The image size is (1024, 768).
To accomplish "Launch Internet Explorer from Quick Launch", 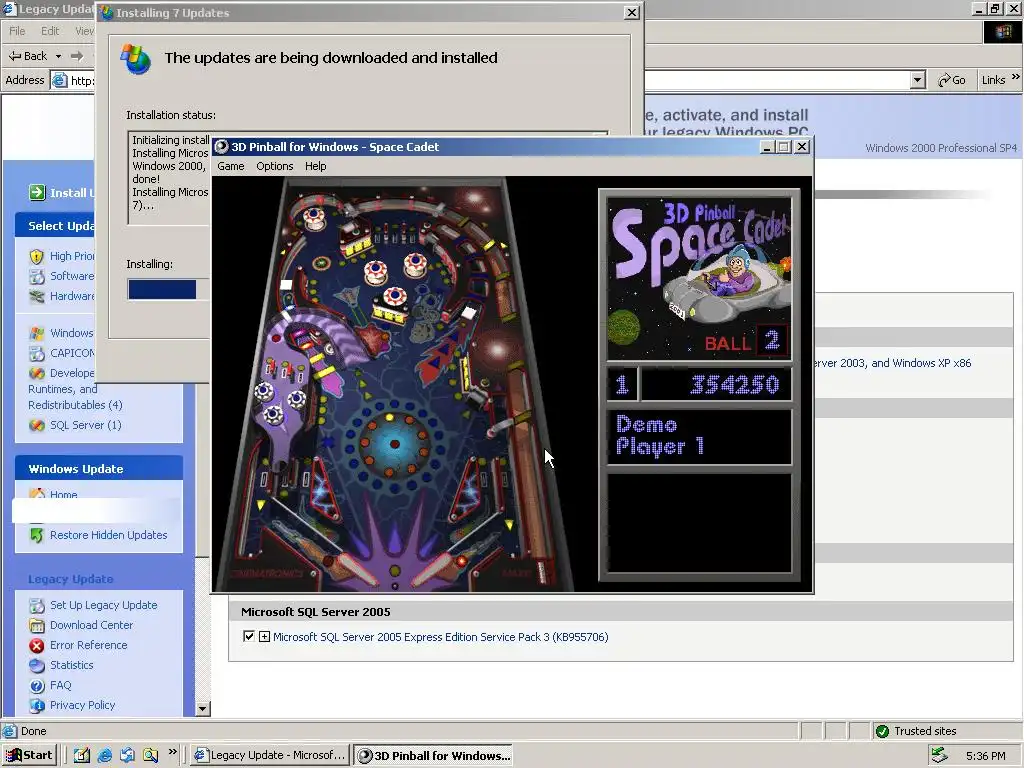I will click(x=104, y=755).
